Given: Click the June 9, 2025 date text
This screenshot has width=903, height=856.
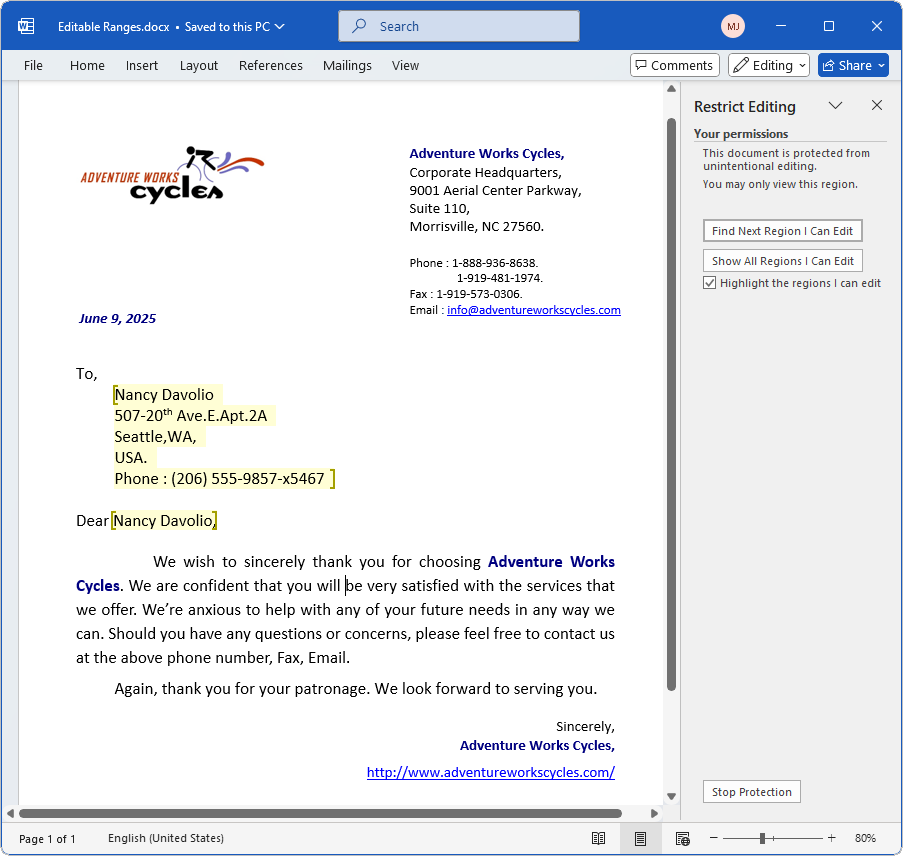Looking at the screenshot, I should 117,319.
